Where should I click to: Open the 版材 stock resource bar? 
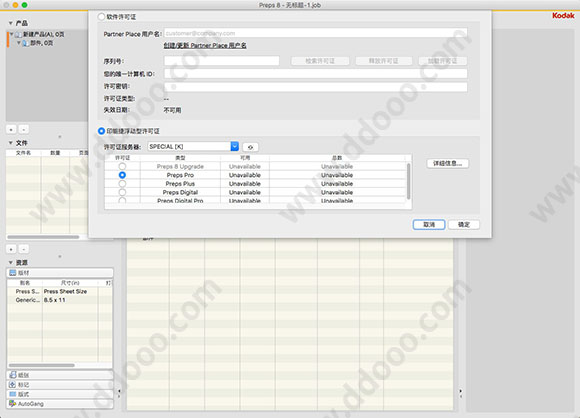60,273
